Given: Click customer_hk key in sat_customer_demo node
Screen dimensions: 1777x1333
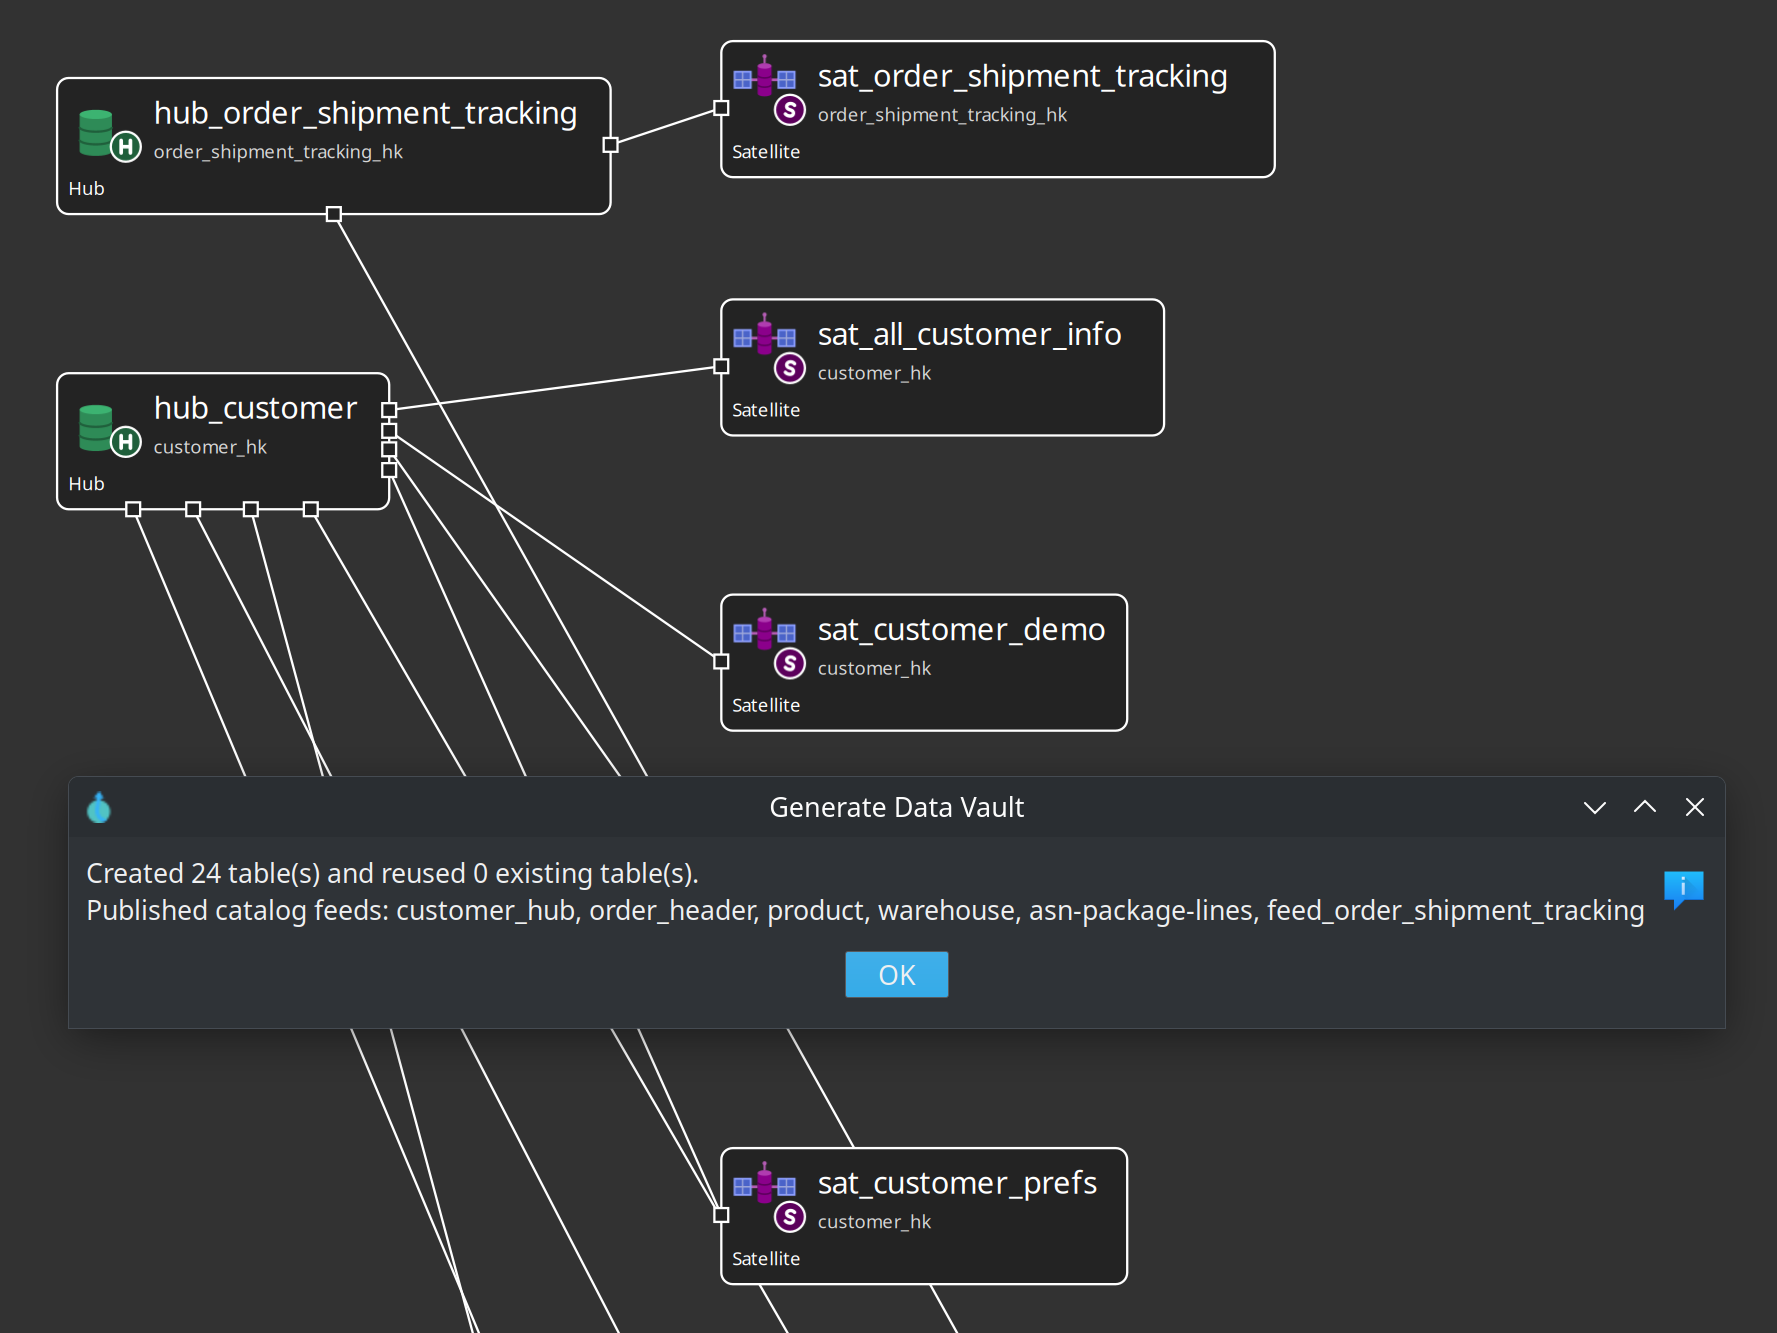Looking at the screenshot, I should pyautogui.click(x=874, y=667).
